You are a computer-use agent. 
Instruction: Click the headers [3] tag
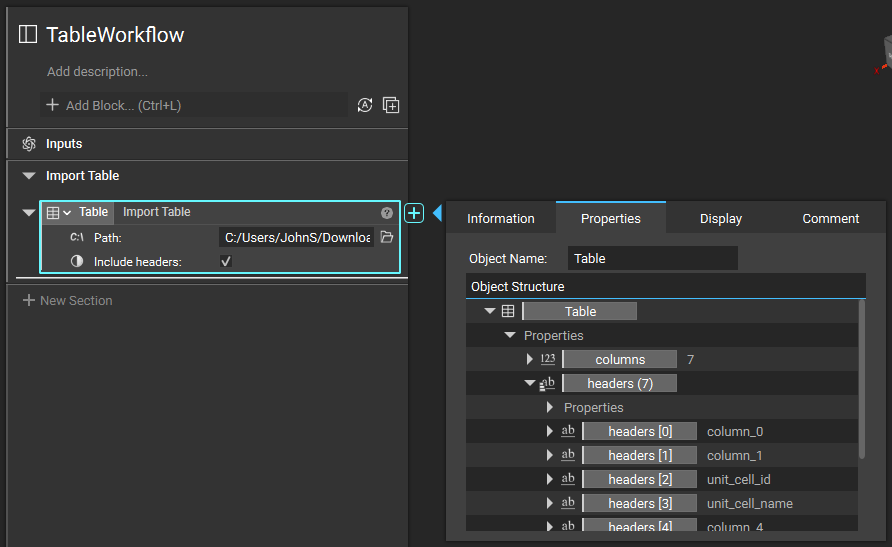click(640, 503)
